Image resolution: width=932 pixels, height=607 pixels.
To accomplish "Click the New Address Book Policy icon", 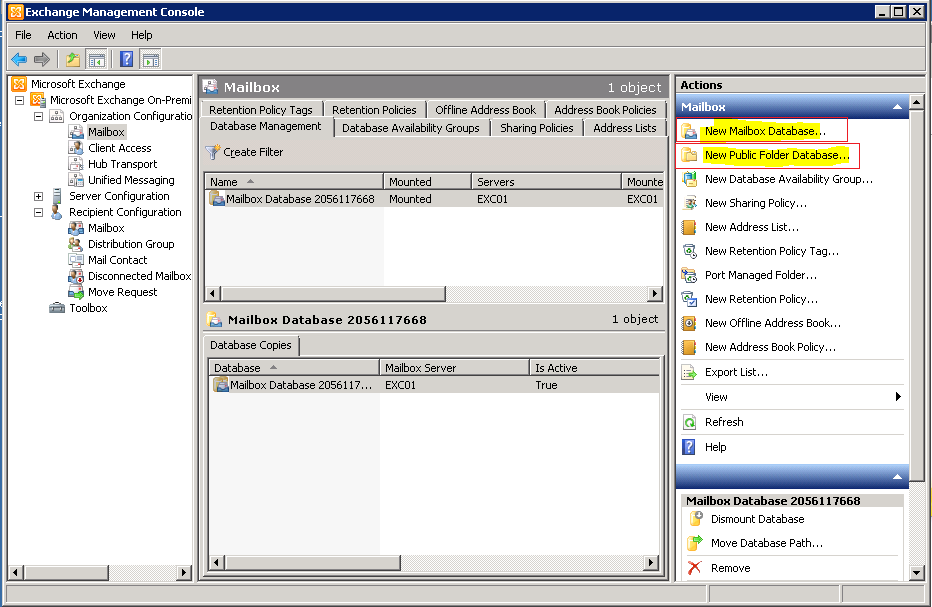I will 689,347.
